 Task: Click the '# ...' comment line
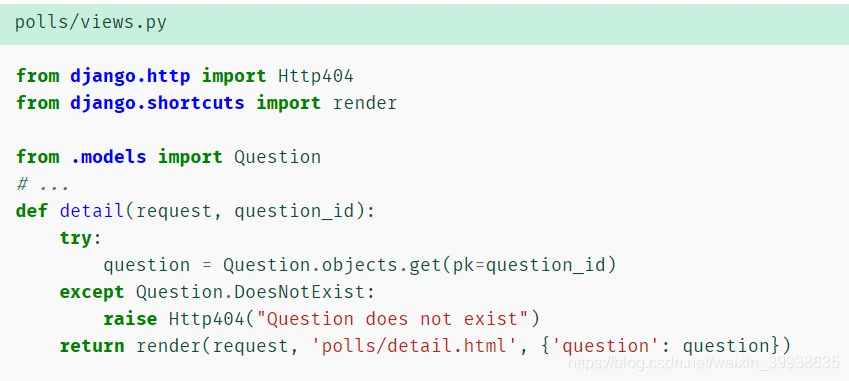pos(43,185)
